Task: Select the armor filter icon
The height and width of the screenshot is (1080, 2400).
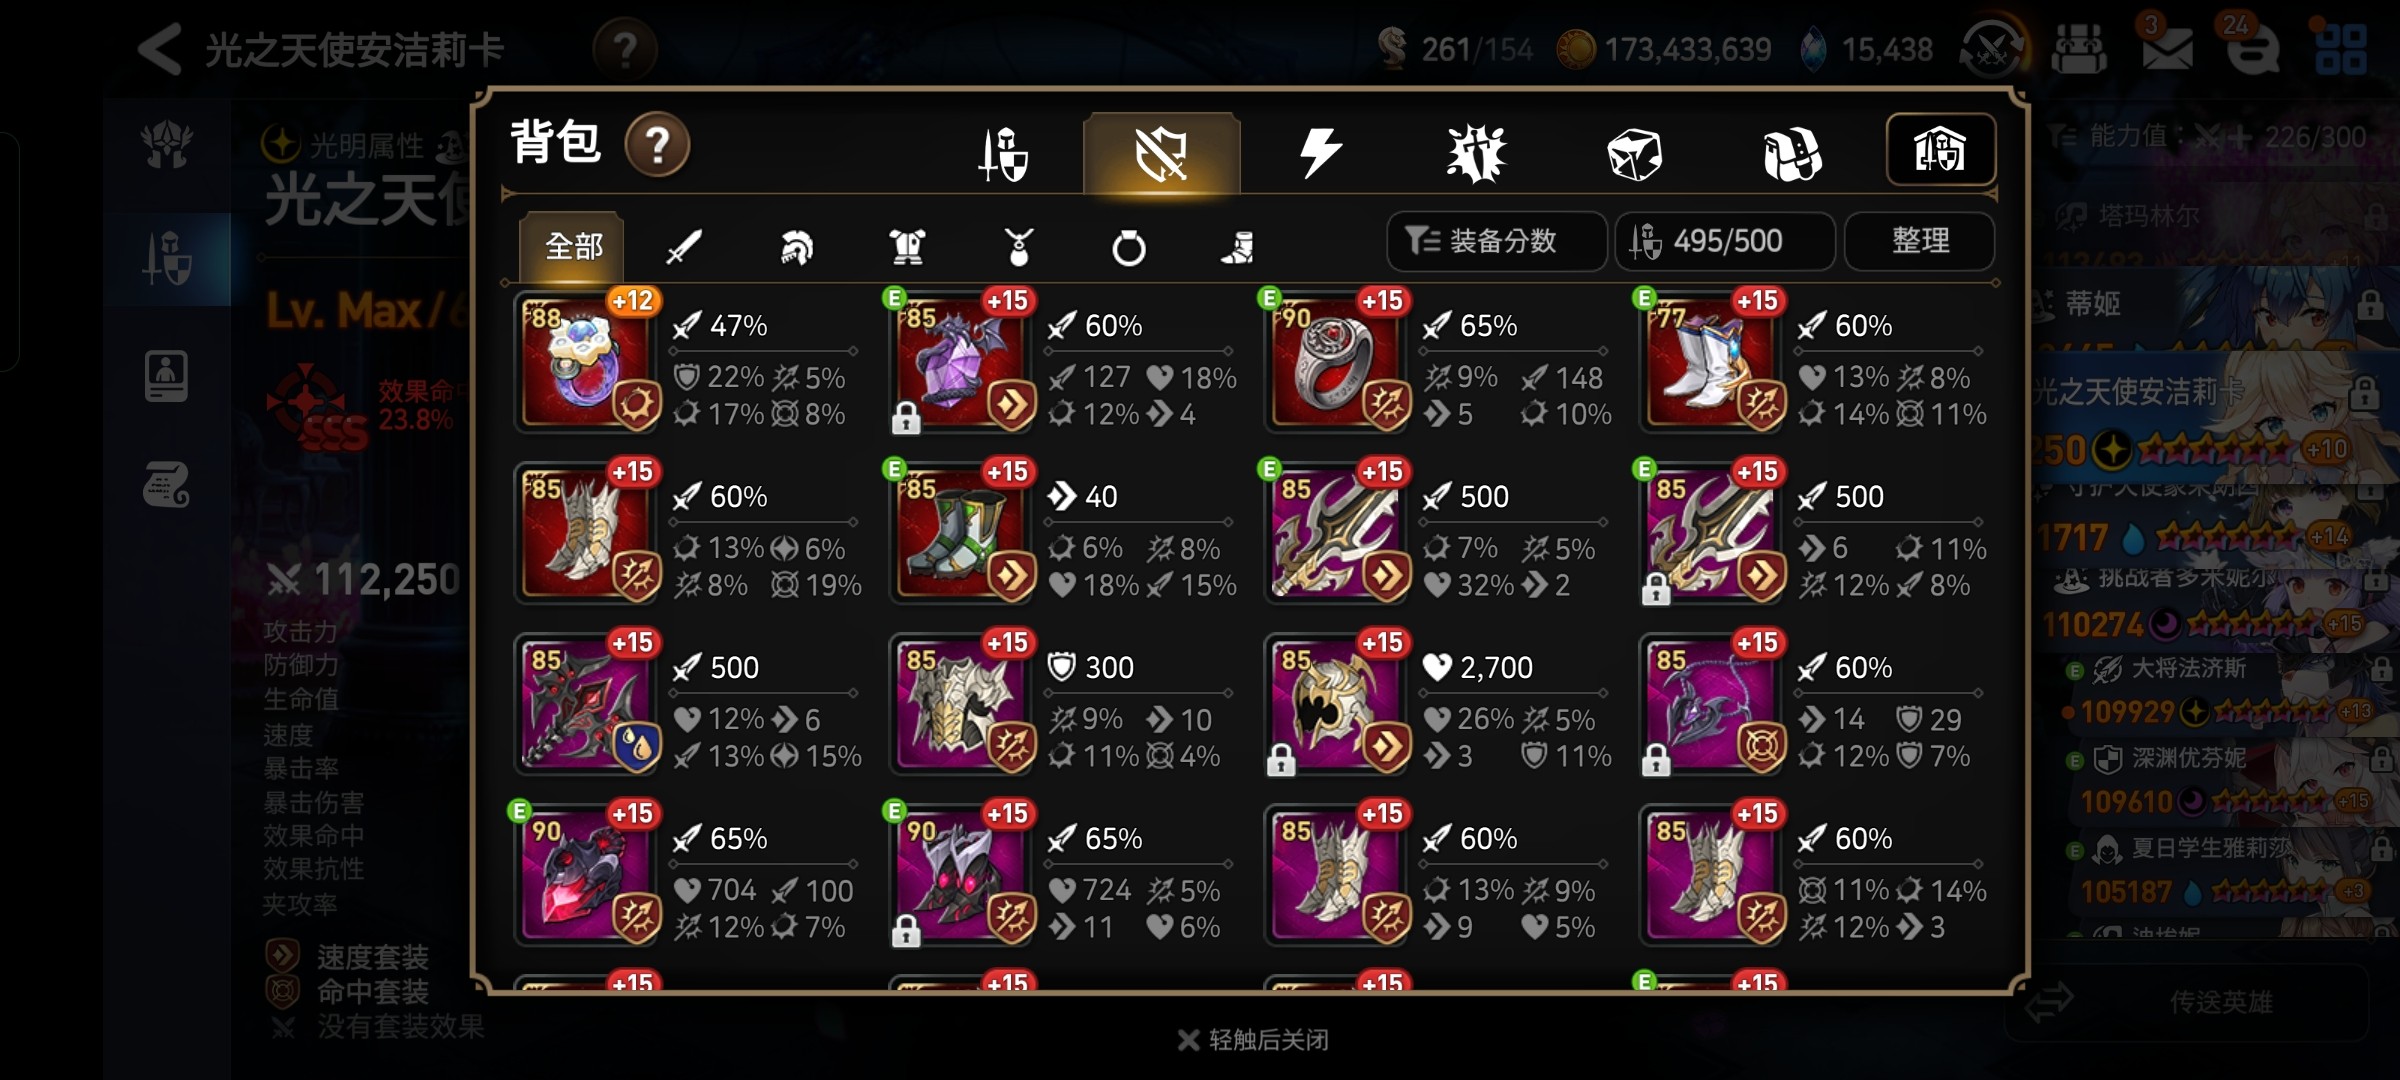Action: (x=907, y=246)
